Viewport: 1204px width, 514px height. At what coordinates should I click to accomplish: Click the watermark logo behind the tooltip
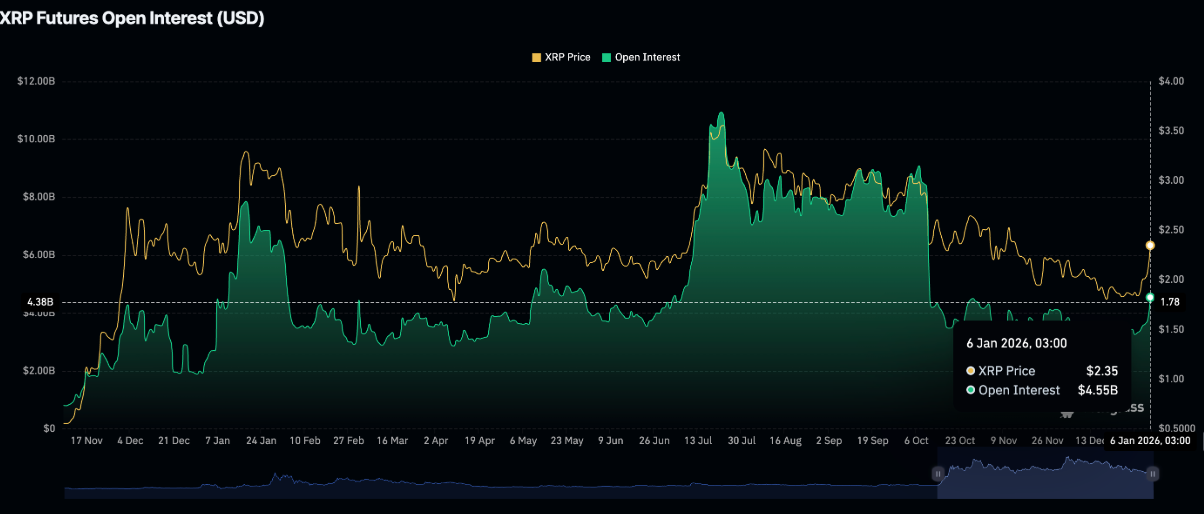tap(1067, 411)
